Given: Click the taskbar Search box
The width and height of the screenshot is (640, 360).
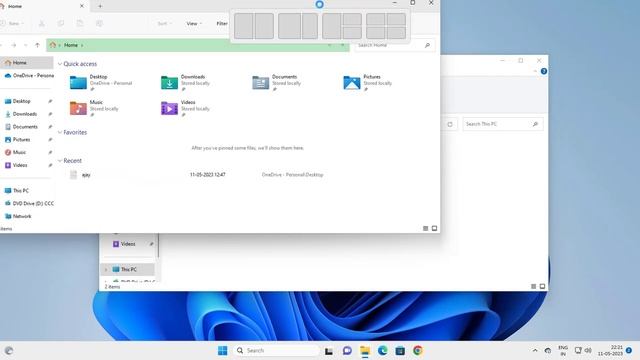Looking at the screenshot, I should coord(277,351).
